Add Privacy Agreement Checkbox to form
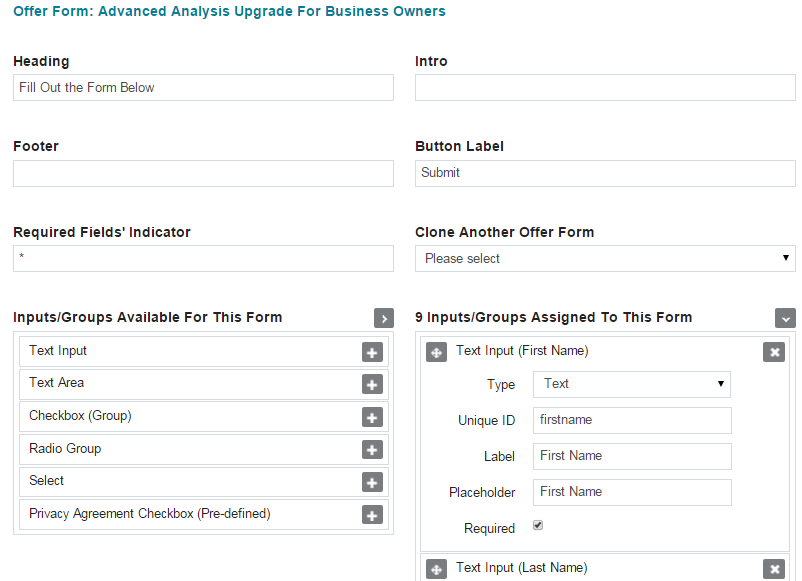The height and width of the screenshot is (581, 802). tap(372, 515)
